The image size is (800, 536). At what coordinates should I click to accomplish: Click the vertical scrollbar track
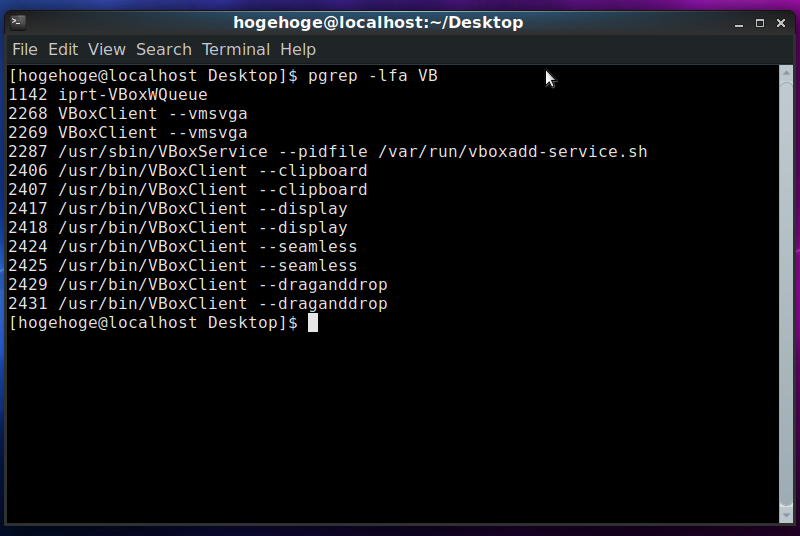coord(786,300)
